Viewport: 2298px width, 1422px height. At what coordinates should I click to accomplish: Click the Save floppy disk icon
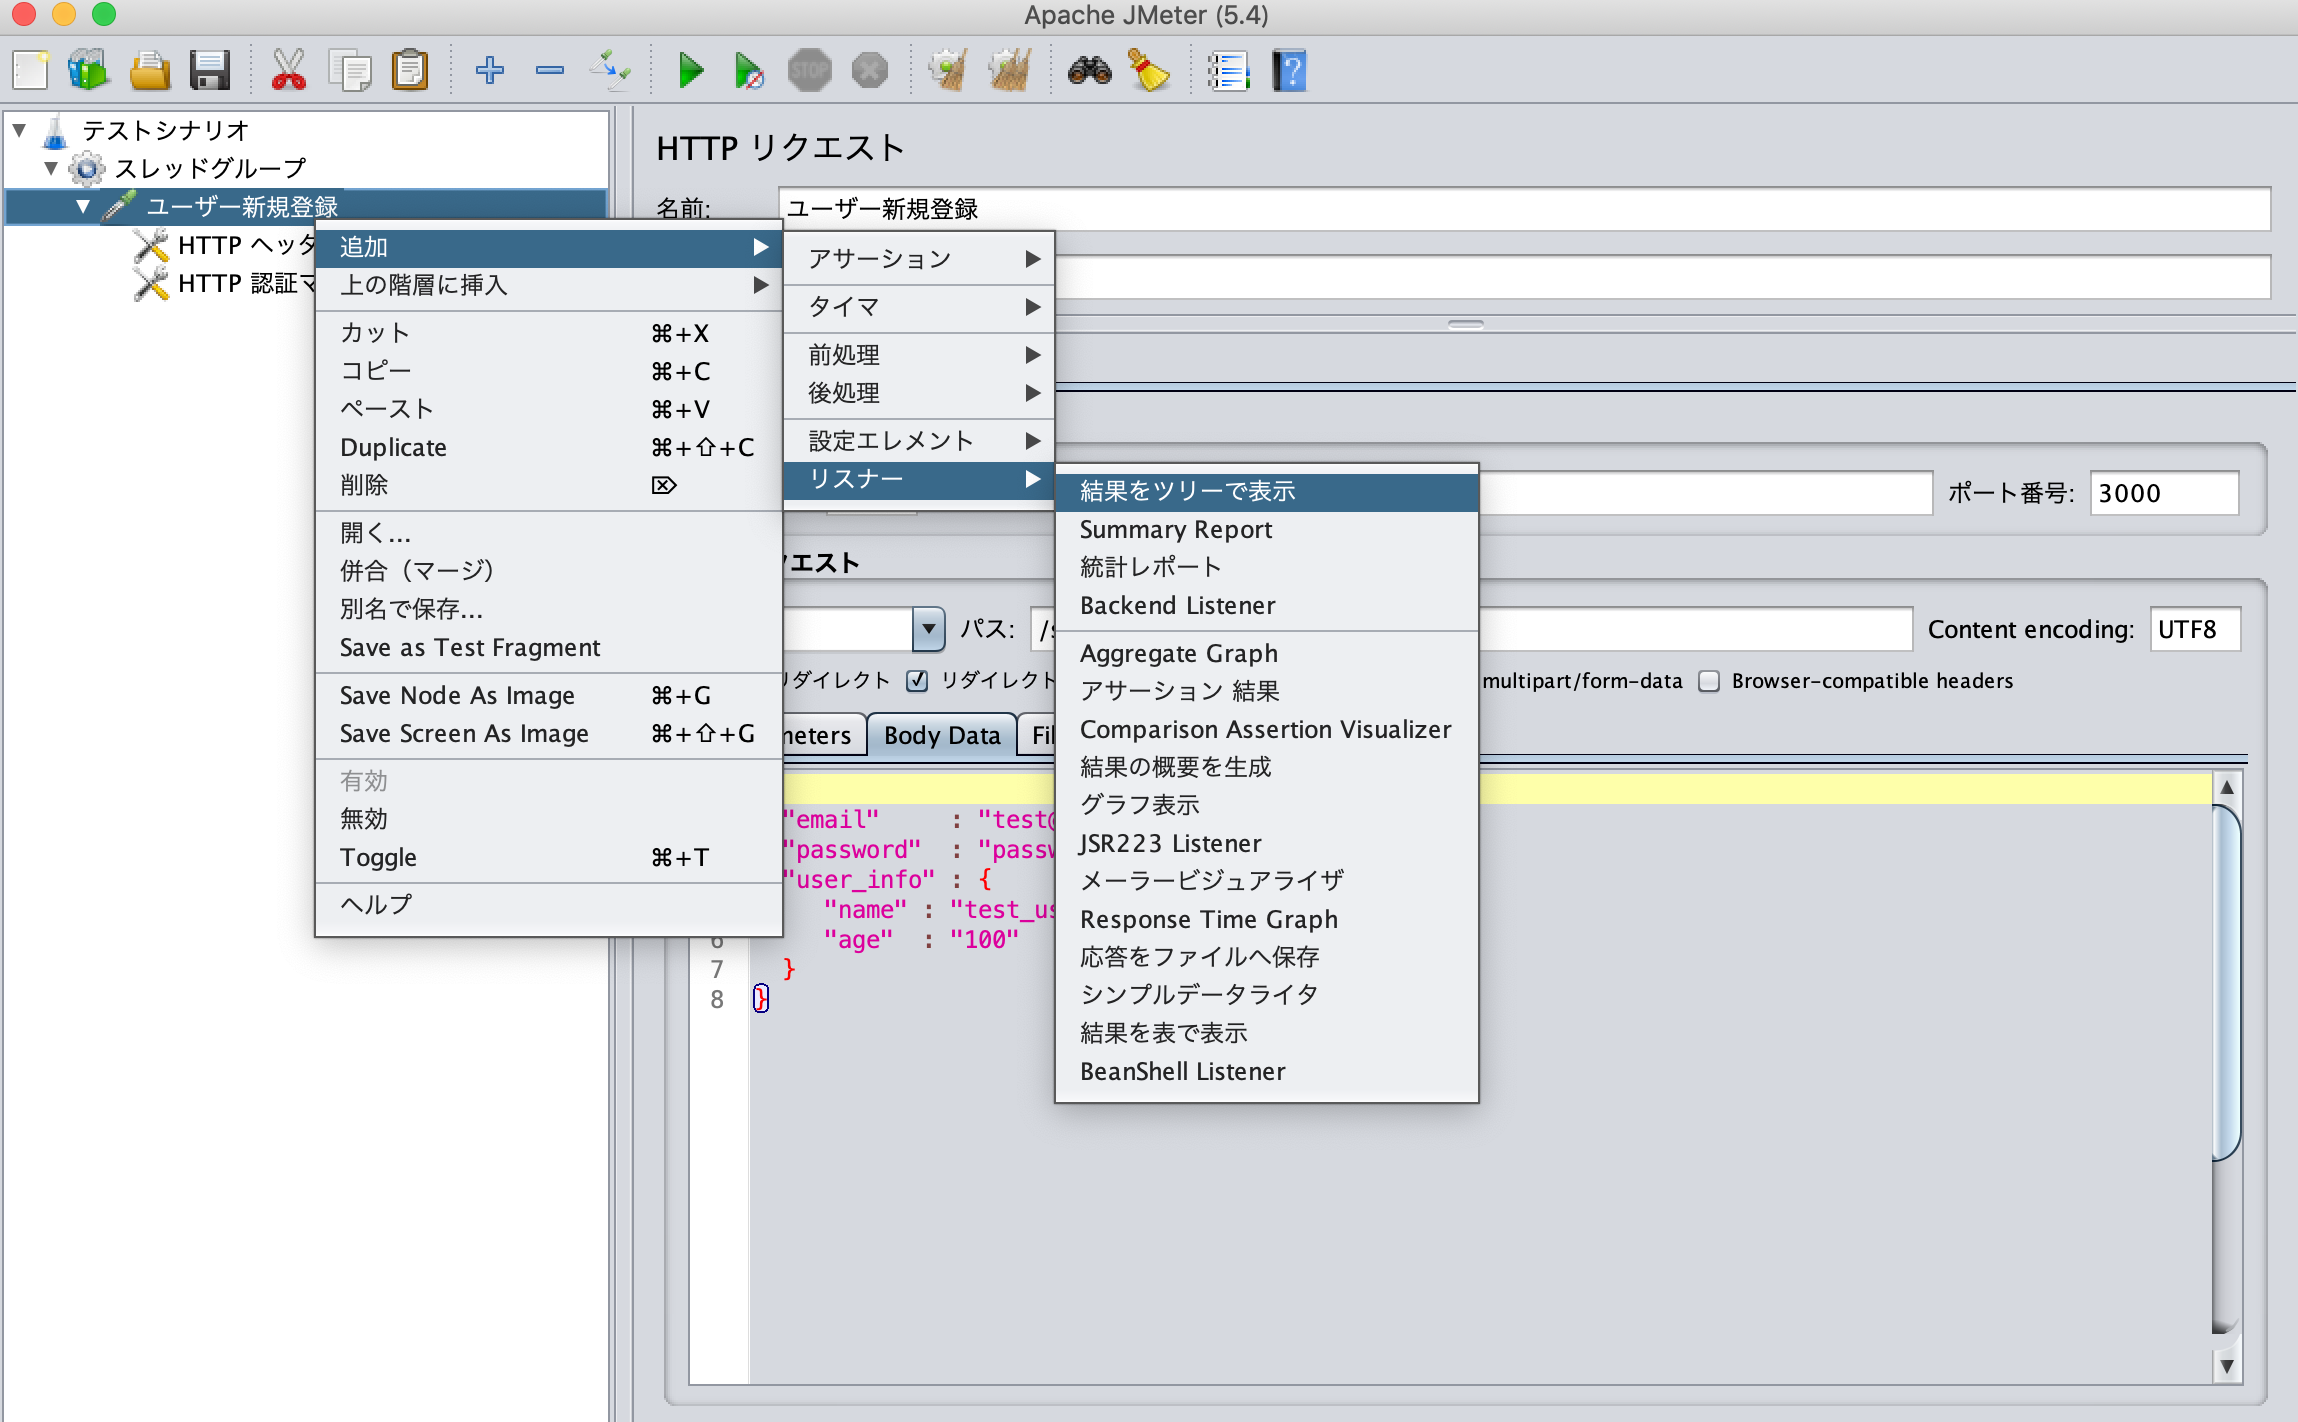210,71
